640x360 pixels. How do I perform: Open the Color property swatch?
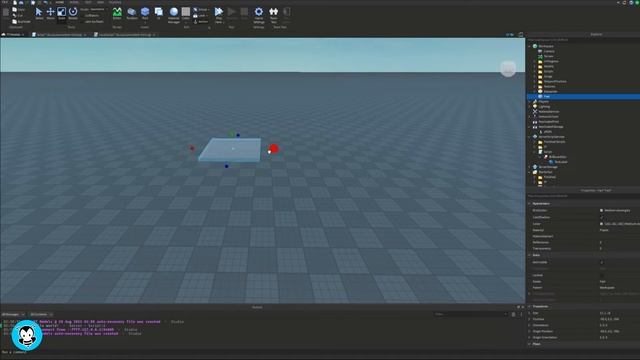[x=601, y=224]
